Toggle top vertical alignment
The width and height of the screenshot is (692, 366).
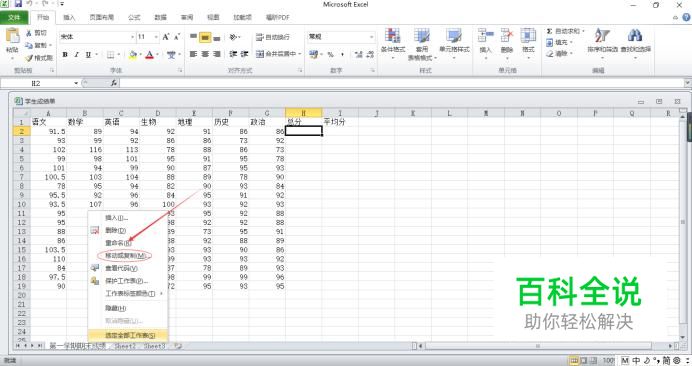pyautogui.click(x=193, y=37)
